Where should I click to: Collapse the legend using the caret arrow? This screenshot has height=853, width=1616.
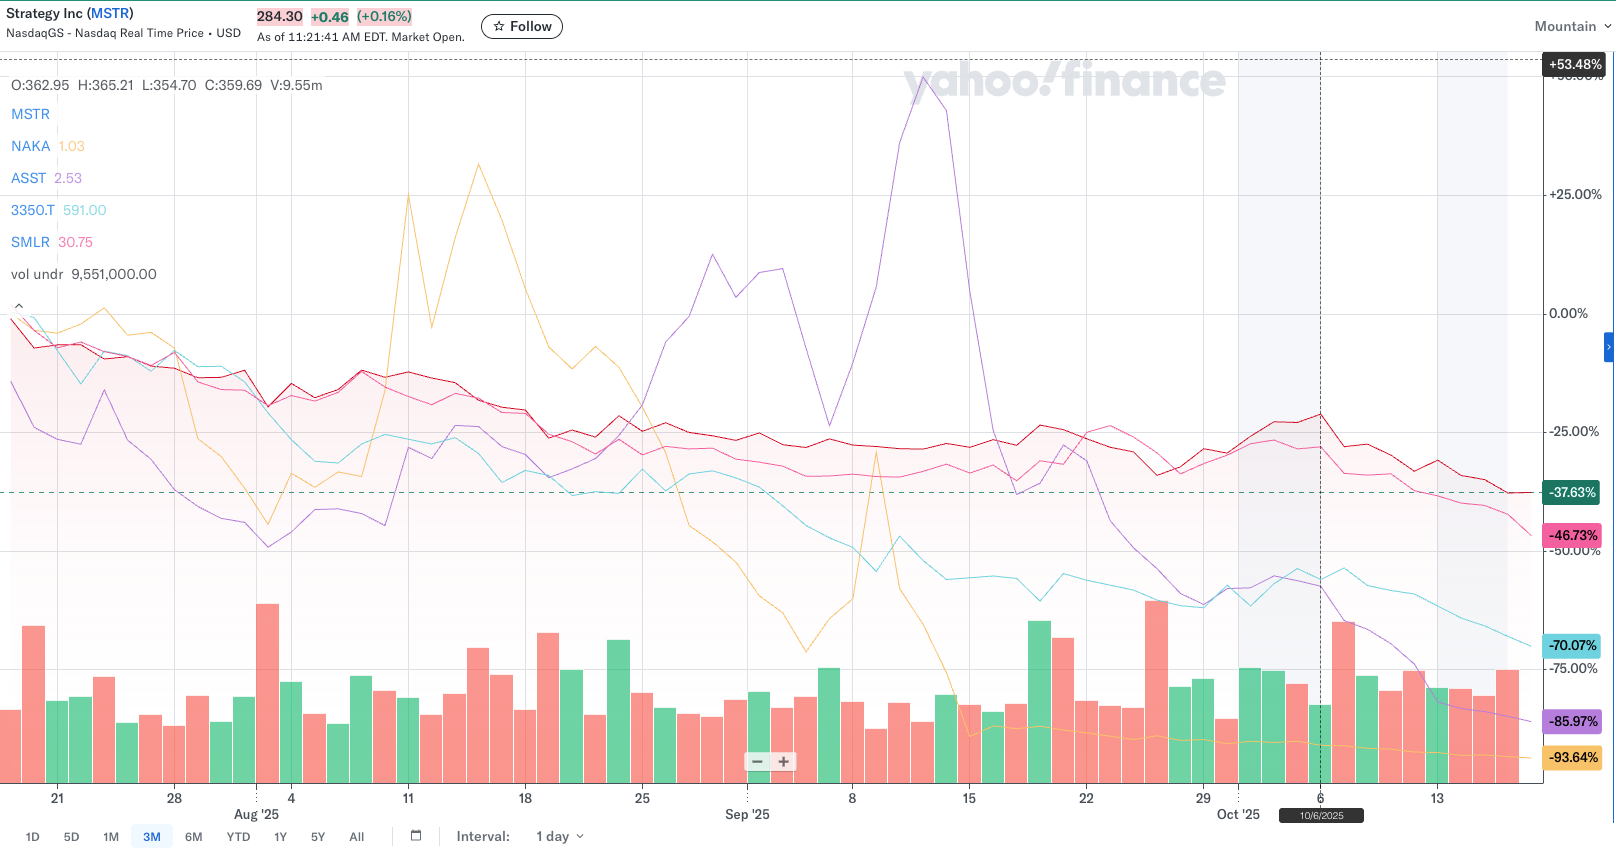click(x=18, y=306)
